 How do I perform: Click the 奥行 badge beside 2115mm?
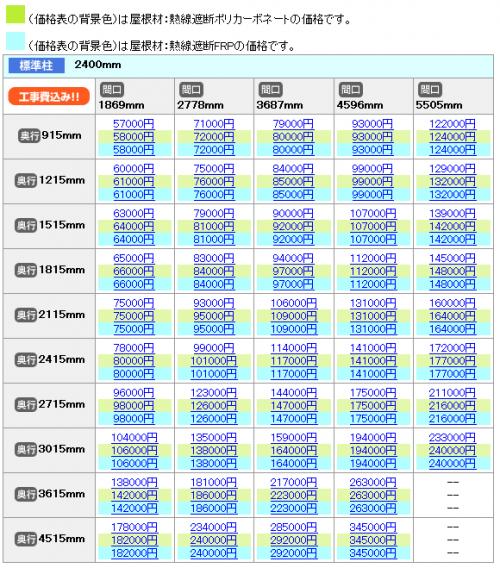point(26,315)
